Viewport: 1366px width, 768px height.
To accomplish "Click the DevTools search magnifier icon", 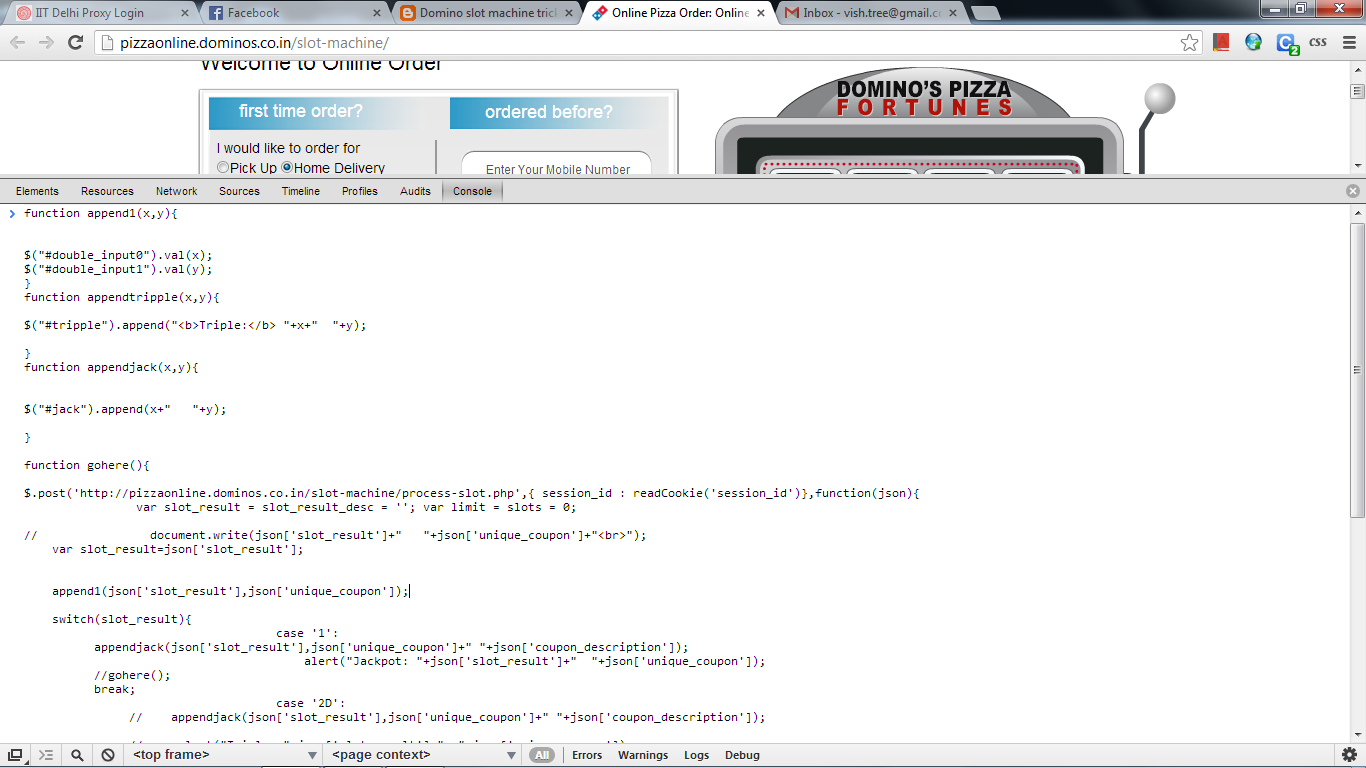I will [x=77, y=755].
